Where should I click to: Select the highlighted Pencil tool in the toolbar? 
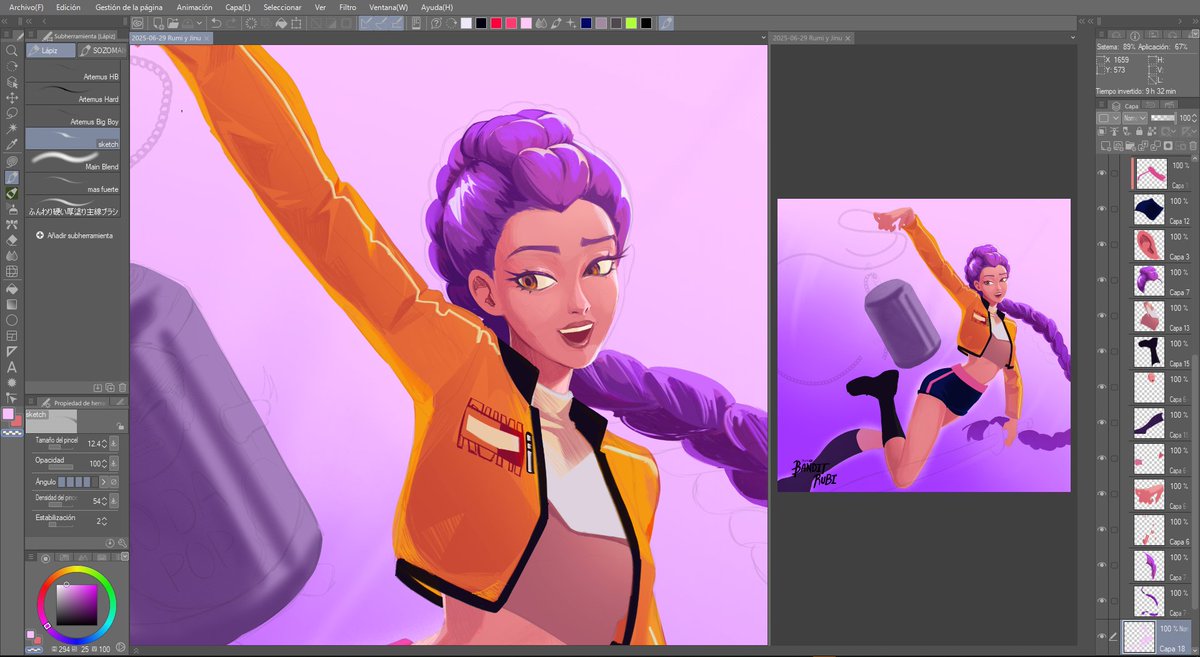(x=12, y=177)
